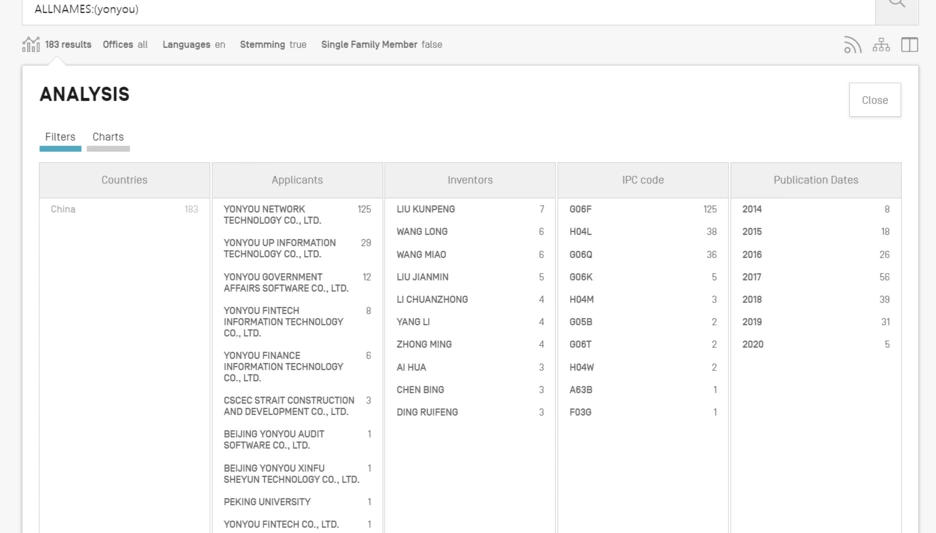
Task: Click the search magnifier icon
Action: pyautogui.click(x=897, y=5)
